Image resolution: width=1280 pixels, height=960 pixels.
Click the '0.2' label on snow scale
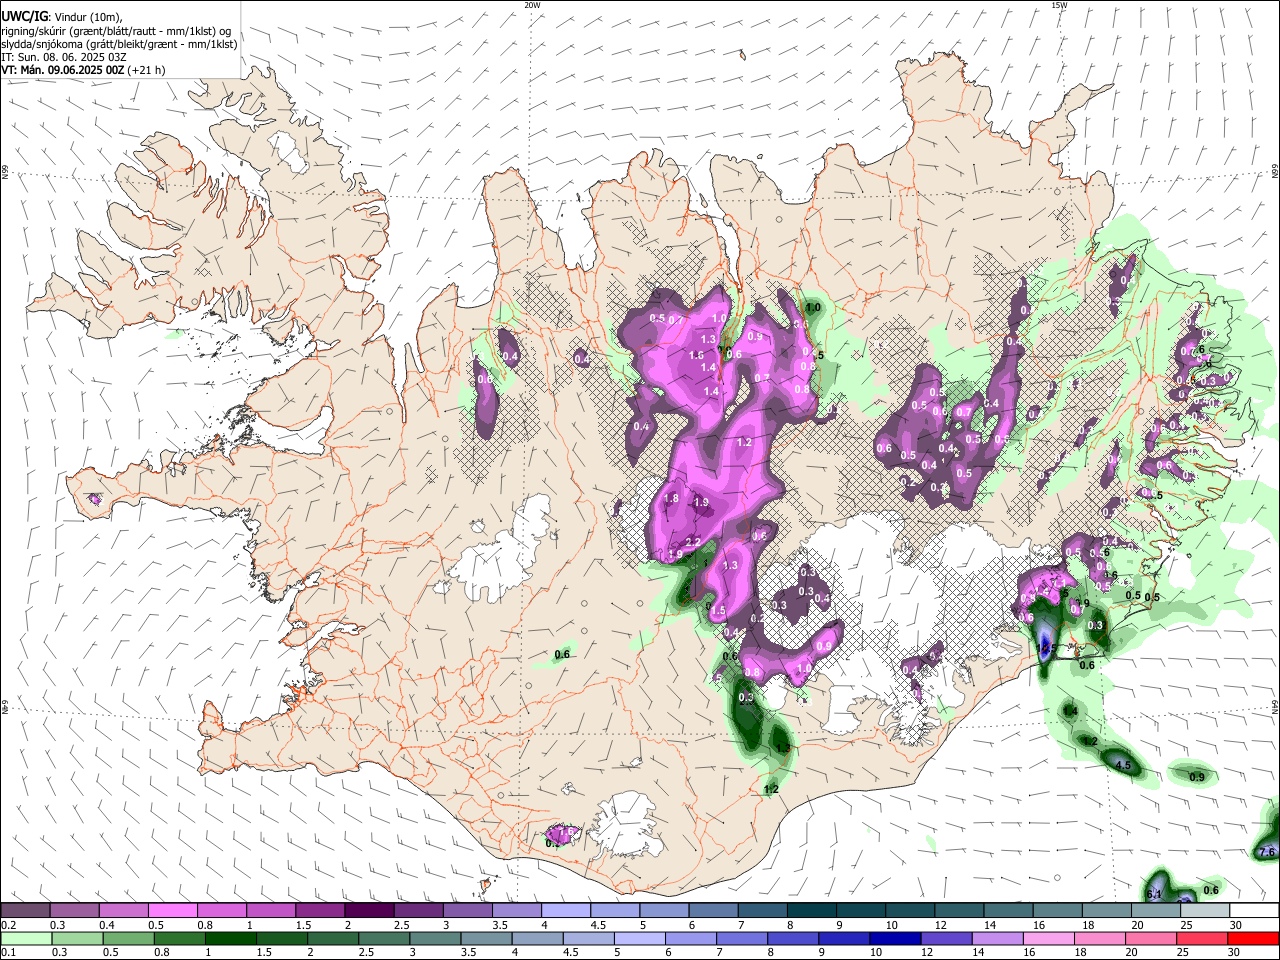[8, 925]
